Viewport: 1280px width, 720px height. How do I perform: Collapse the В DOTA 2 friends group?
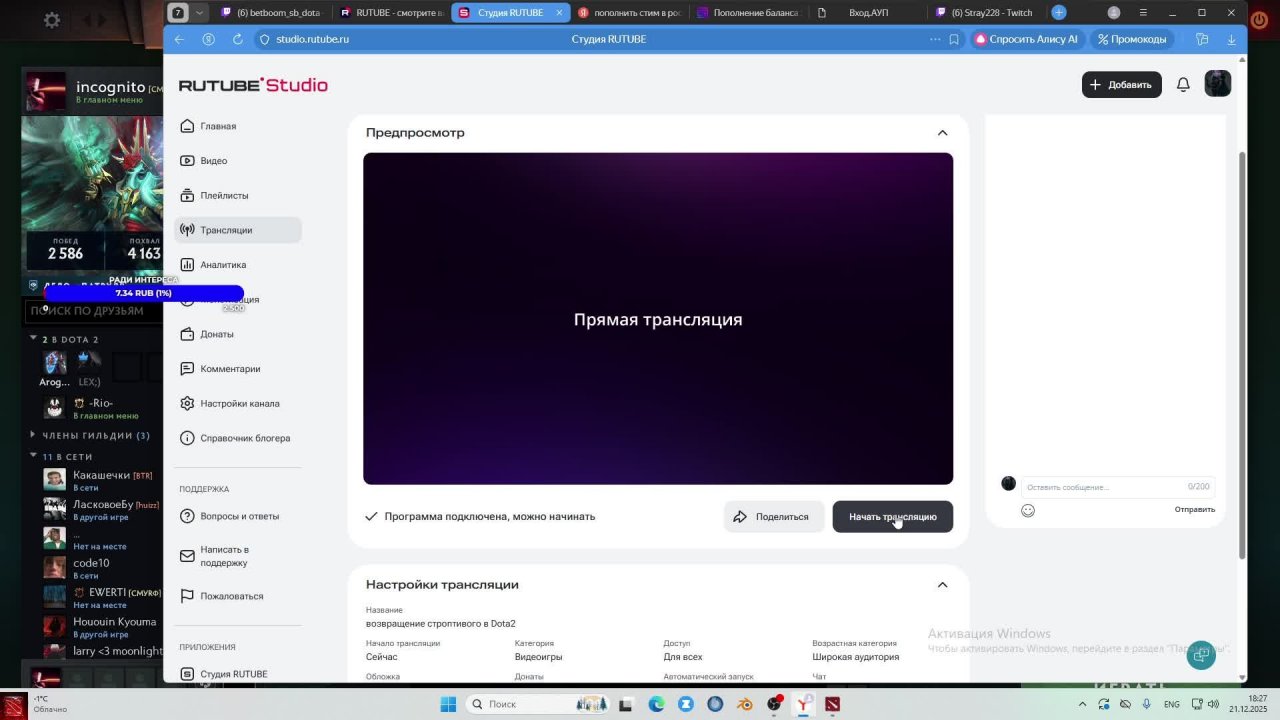pyautogui.click(x=33, y=339)
